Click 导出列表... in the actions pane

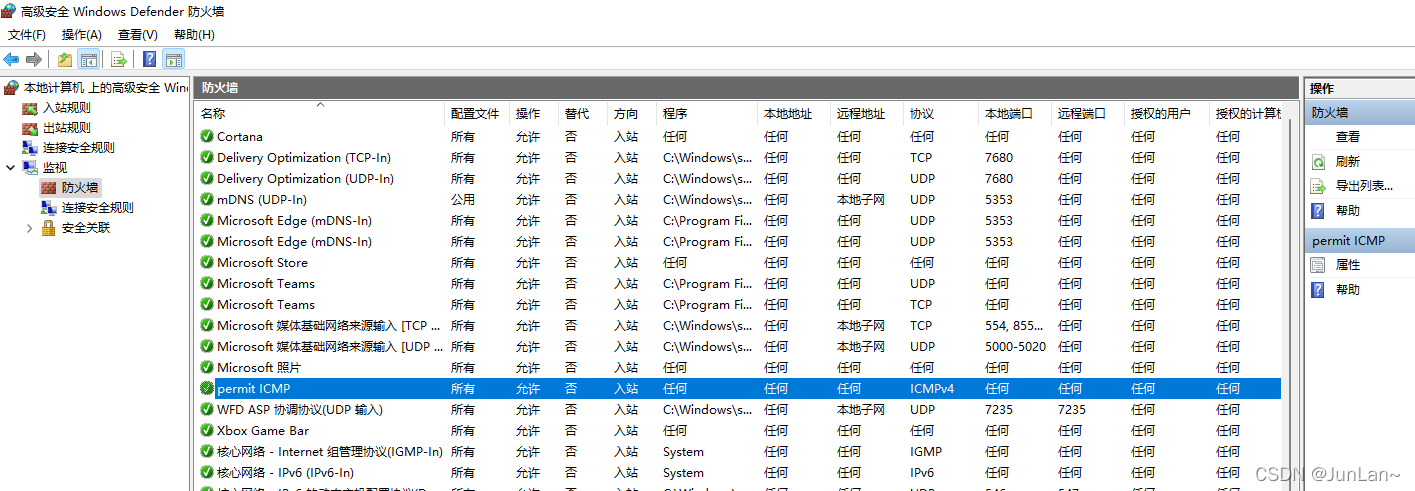pos(1365,186)
